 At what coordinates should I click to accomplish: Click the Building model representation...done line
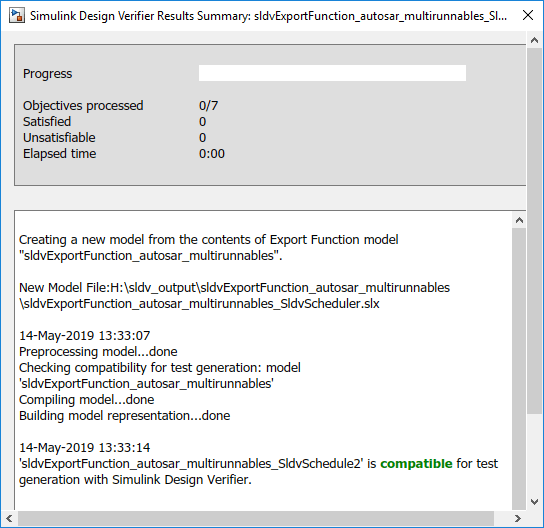[125, 416]
